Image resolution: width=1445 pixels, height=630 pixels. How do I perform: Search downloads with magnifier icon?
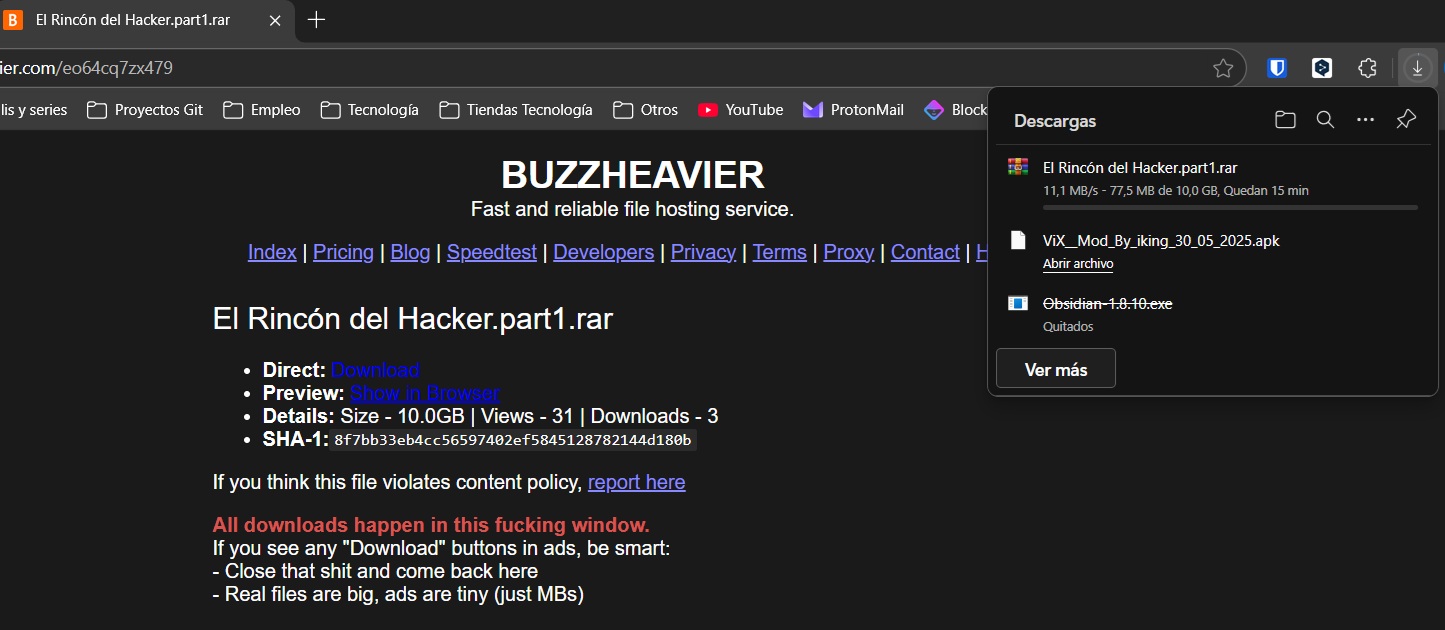[1325, 120]
